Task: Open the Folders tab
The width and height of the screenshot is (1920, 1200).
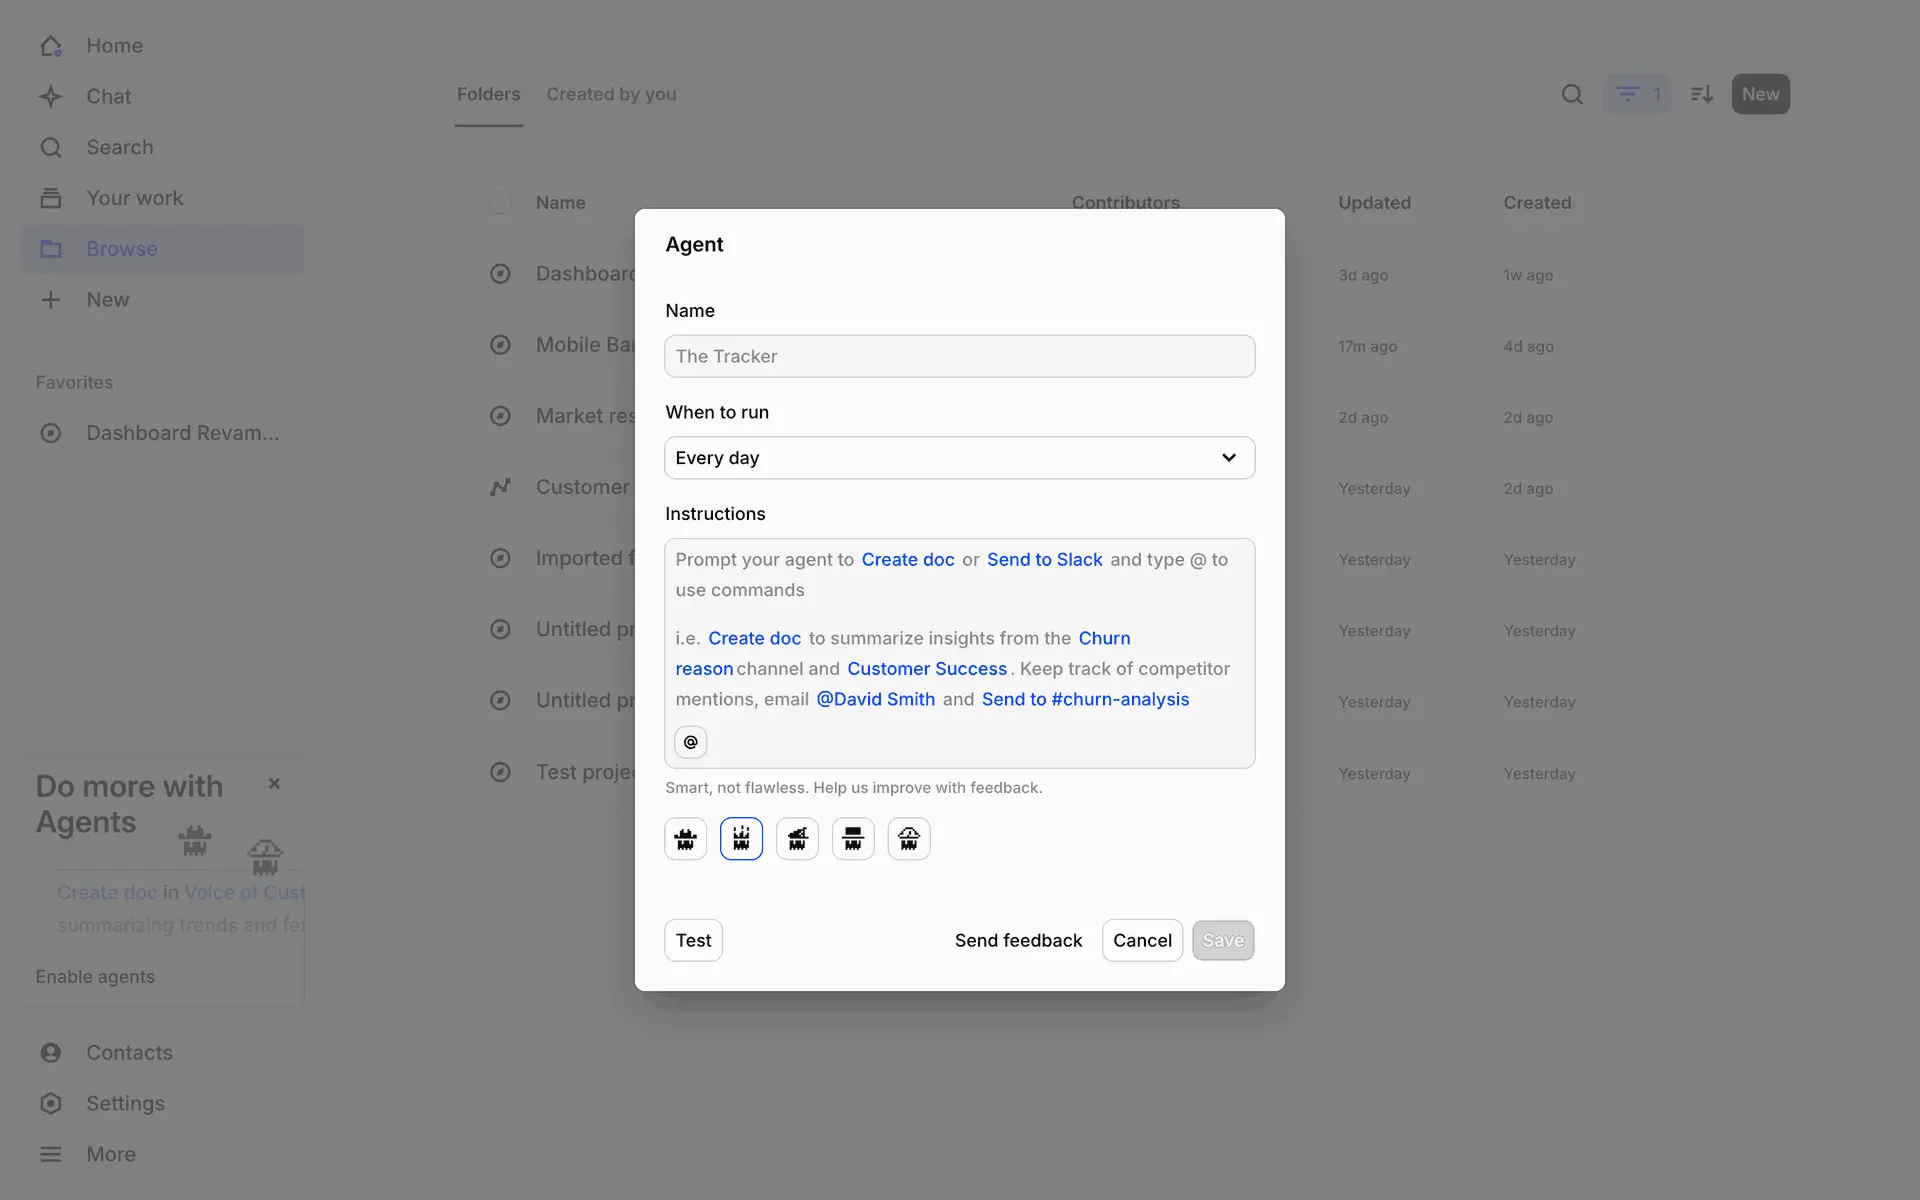Action: [x=488, y=94]
